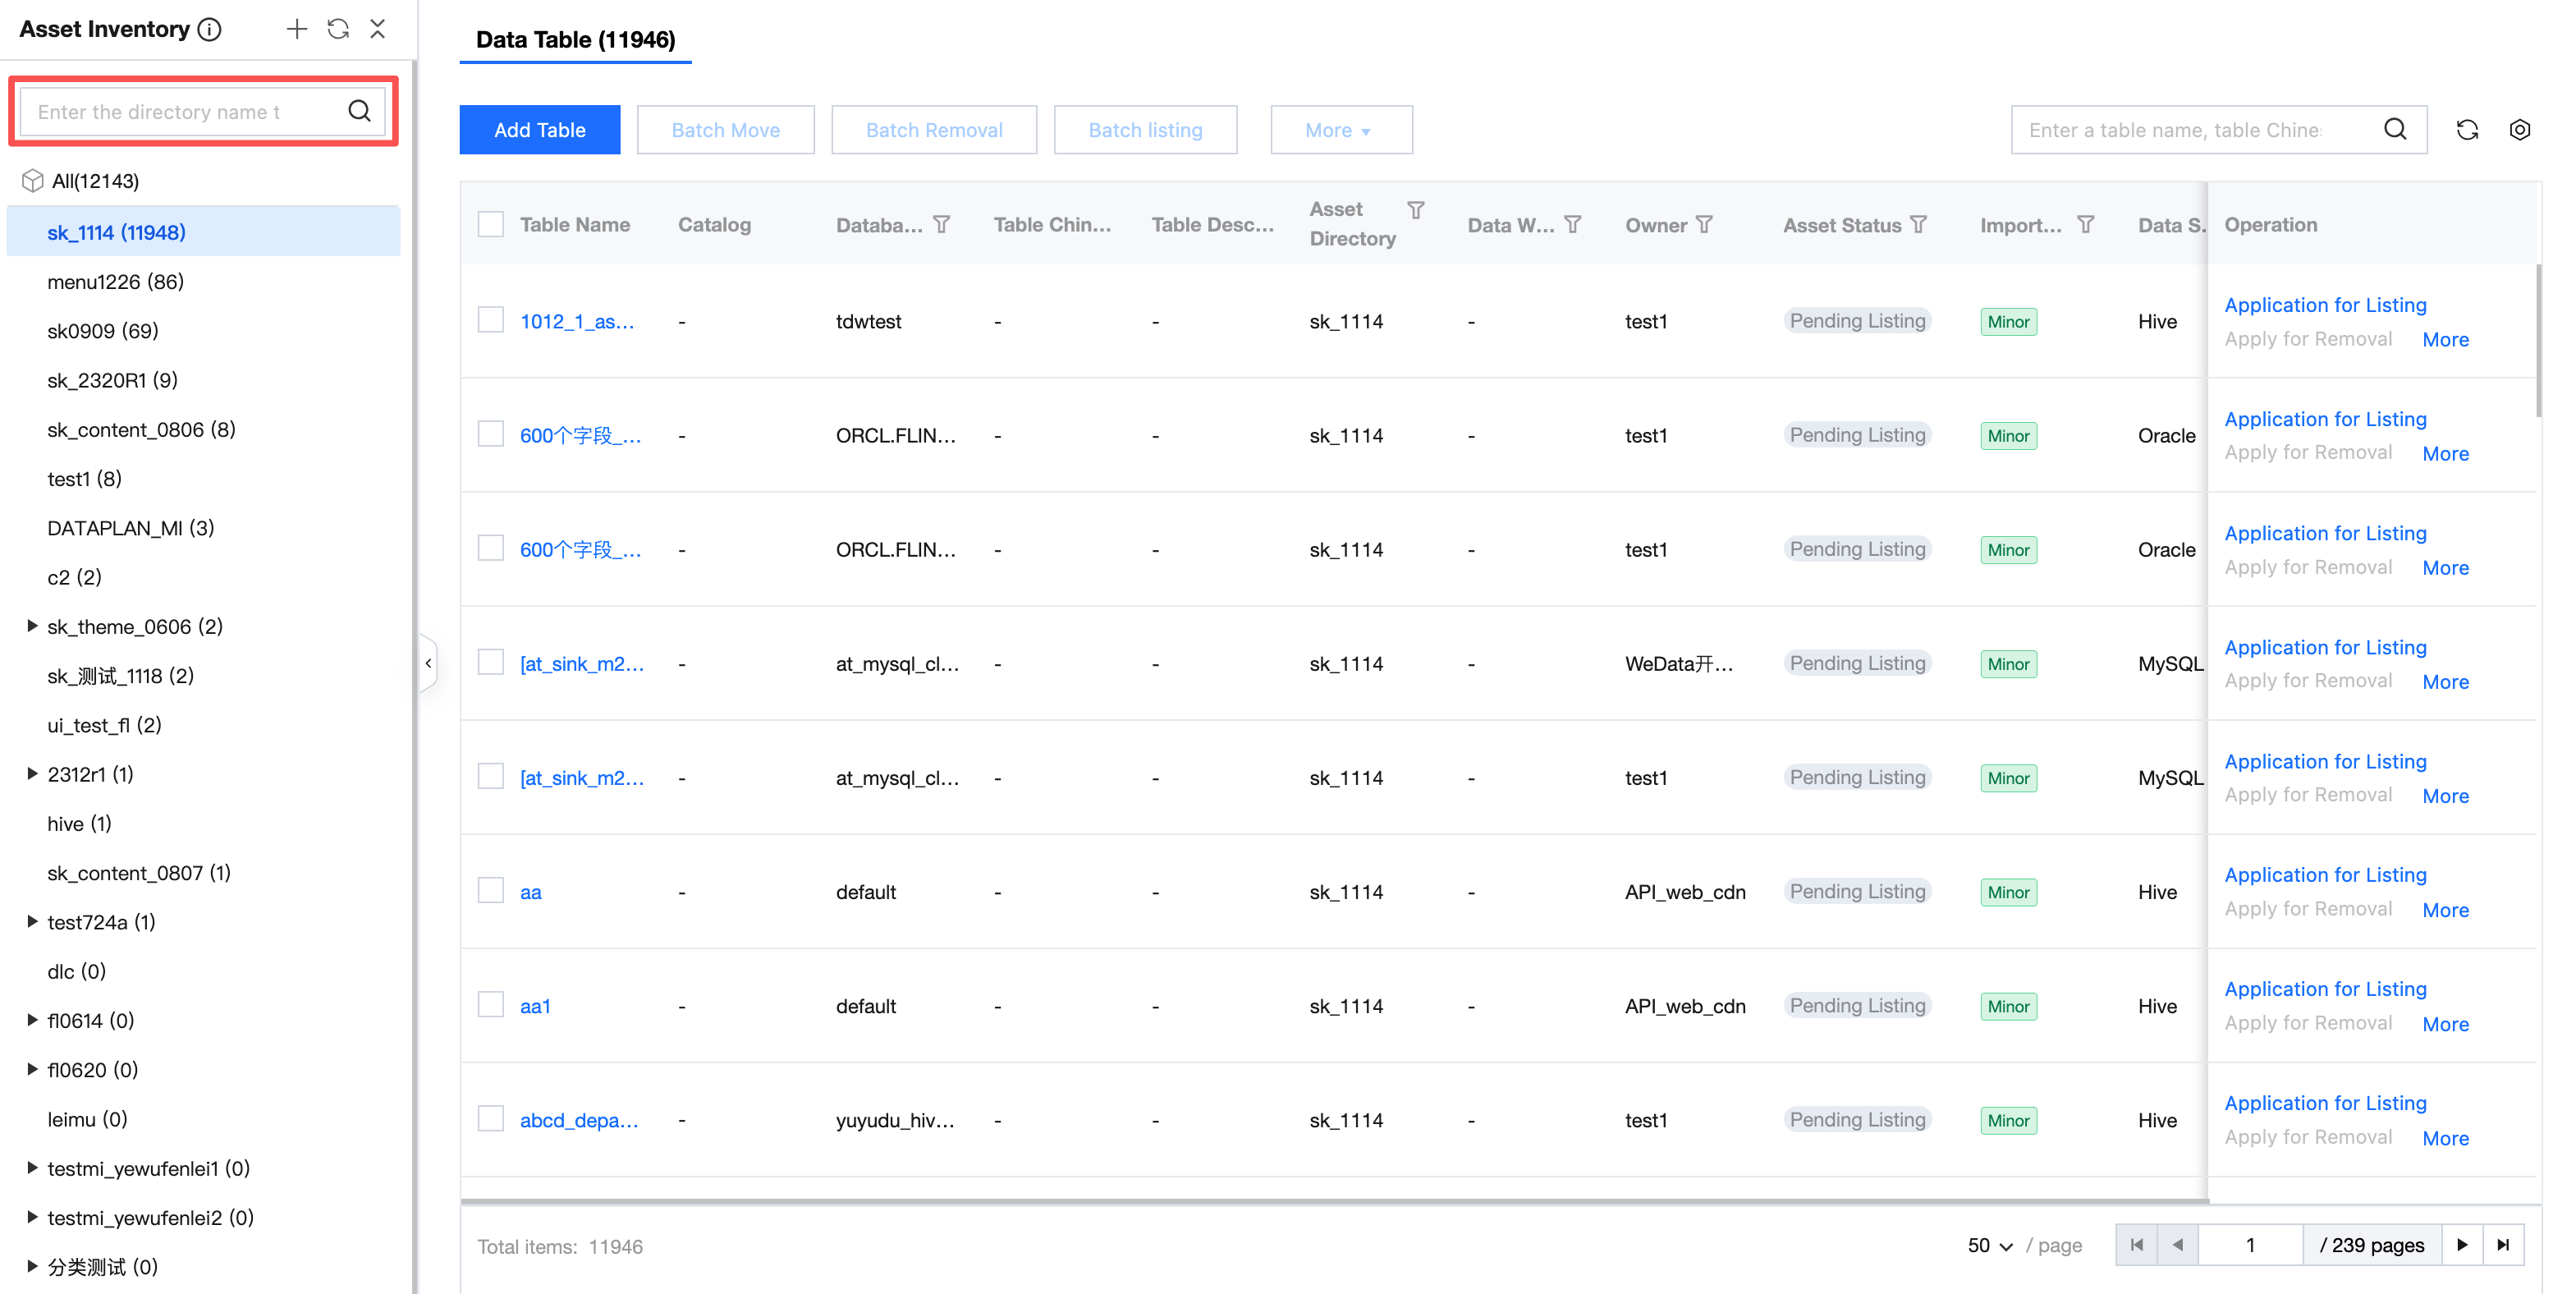Tick the select-all header checkbox

pyautogui.click(x=491, y=225)
